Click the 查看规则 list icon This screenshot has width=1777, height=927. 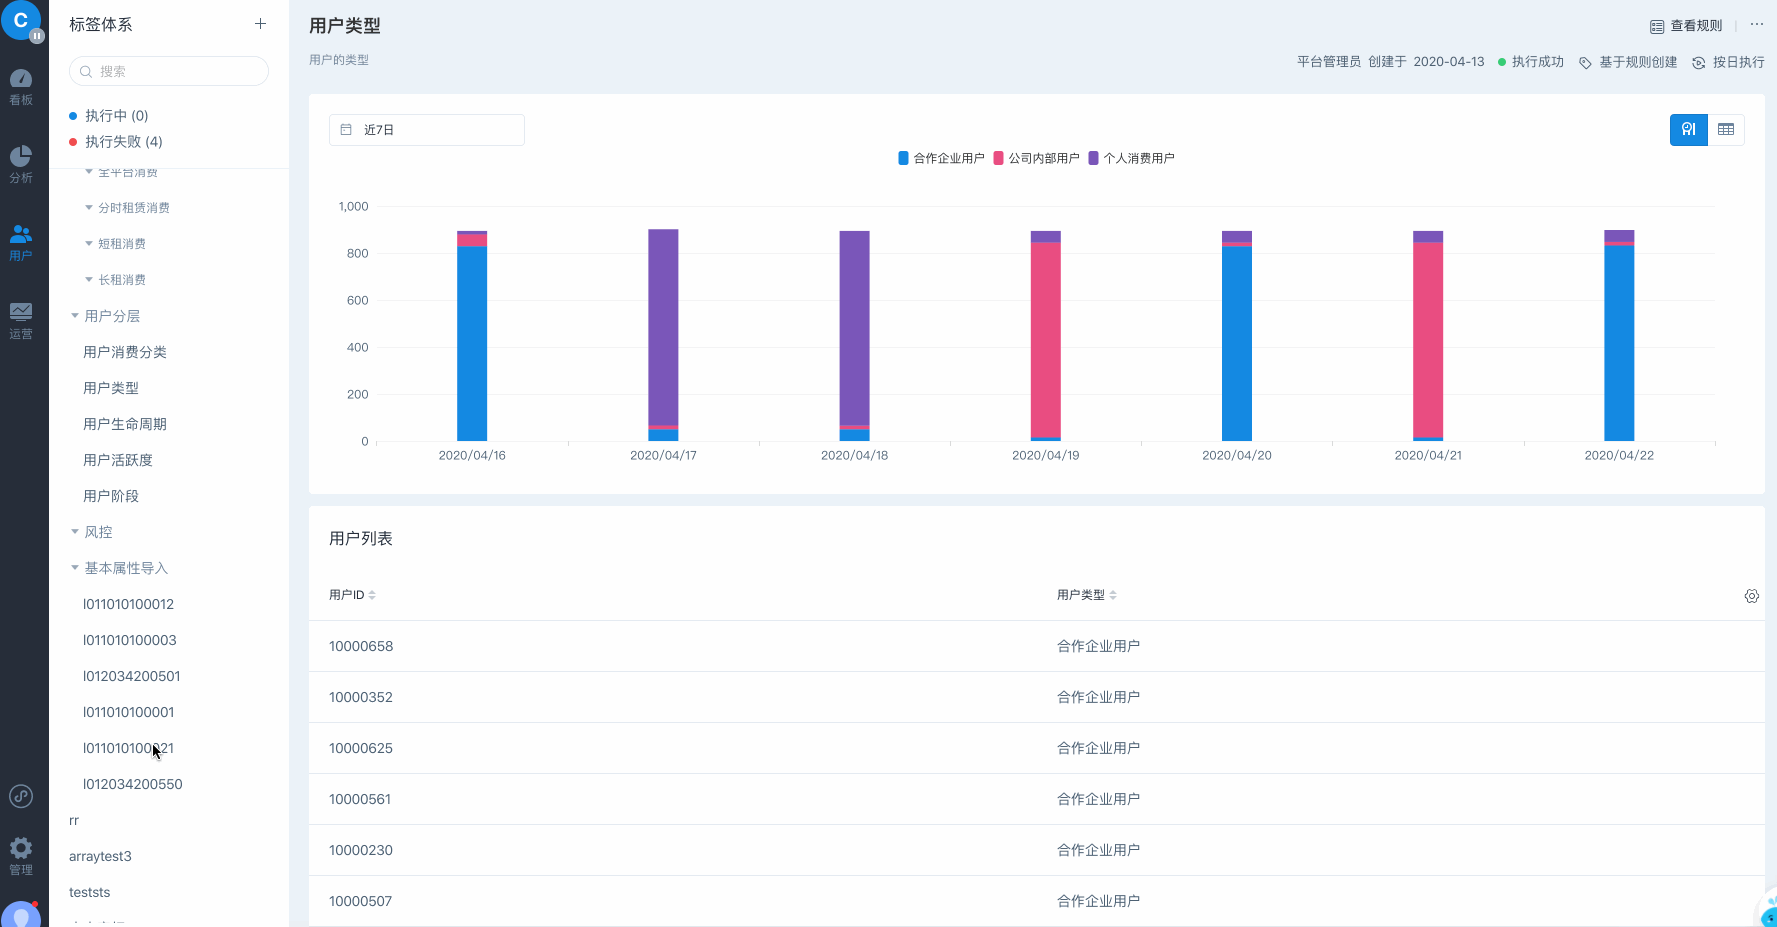[1657, 27]
